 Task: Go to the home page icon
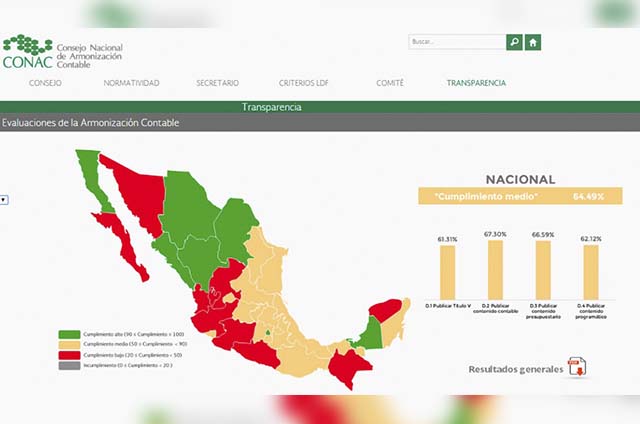point(534,42)
